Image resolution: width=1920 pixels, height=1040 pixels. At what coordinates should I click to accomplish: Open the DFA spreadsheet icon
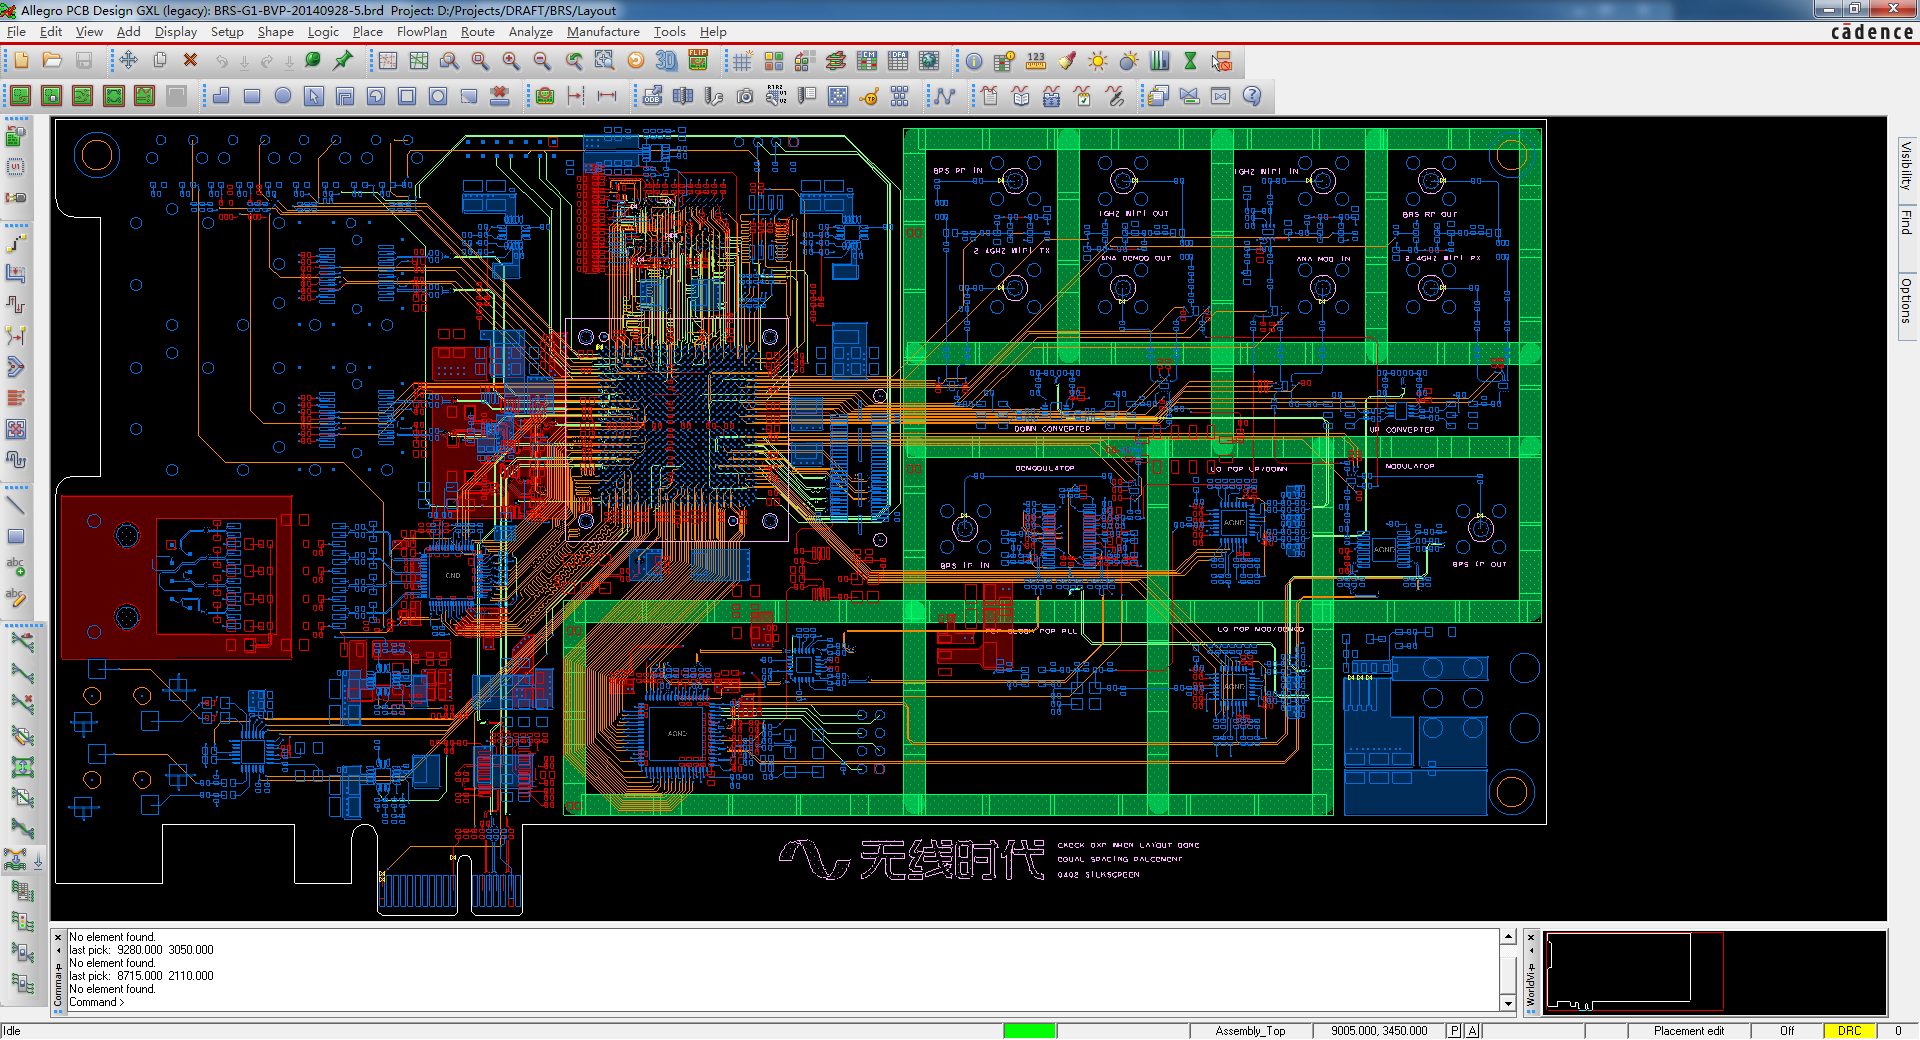(x=898, y=61)
